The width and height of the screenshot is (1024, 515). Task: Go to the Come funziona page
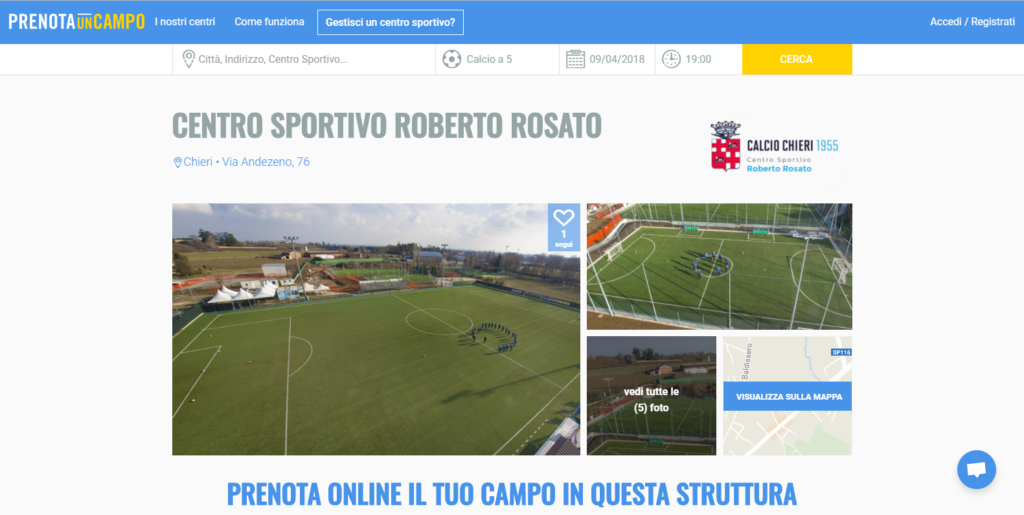(x=269, y=21)
